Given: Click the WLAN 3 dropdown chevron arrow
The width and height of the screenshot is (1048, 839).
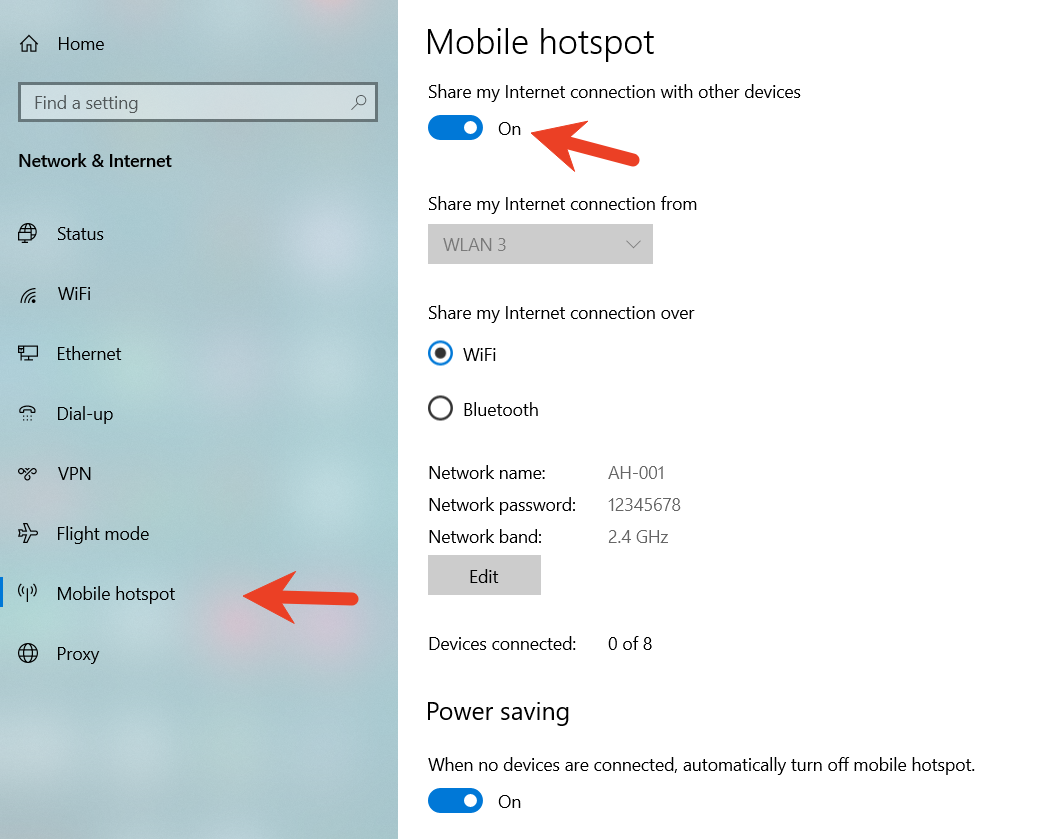Looking at the screenshot, I should click(633, 245).
